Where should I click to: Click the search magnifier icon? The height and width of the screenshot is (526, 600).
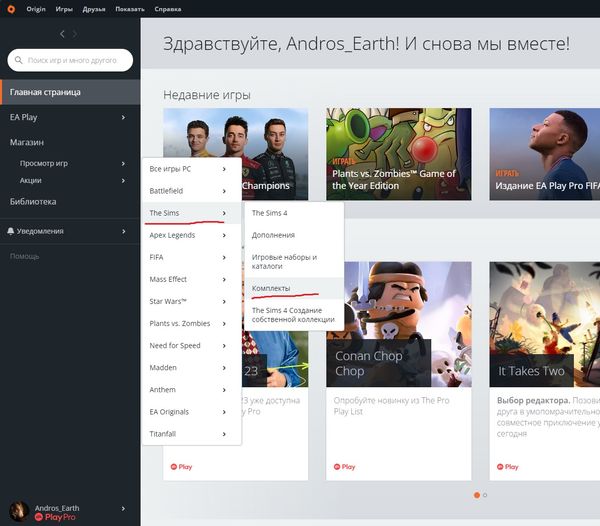[x=18, y=60]
